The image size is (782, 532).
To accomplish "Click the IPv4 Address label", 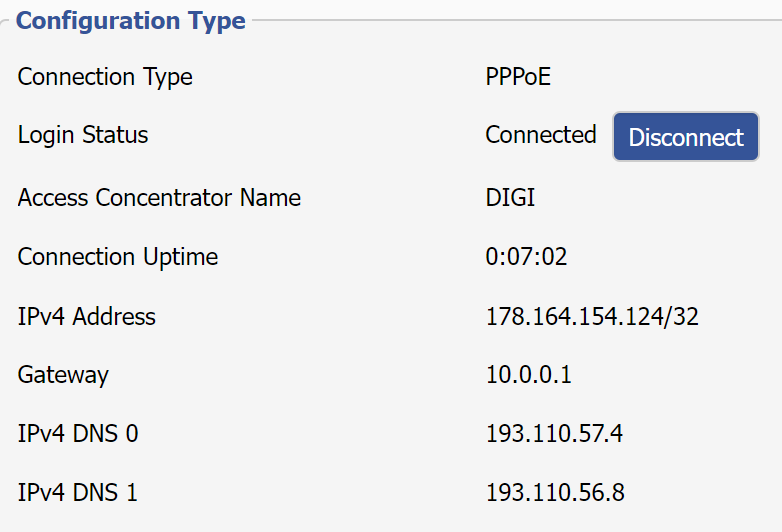I will click(x=87, y=317).
